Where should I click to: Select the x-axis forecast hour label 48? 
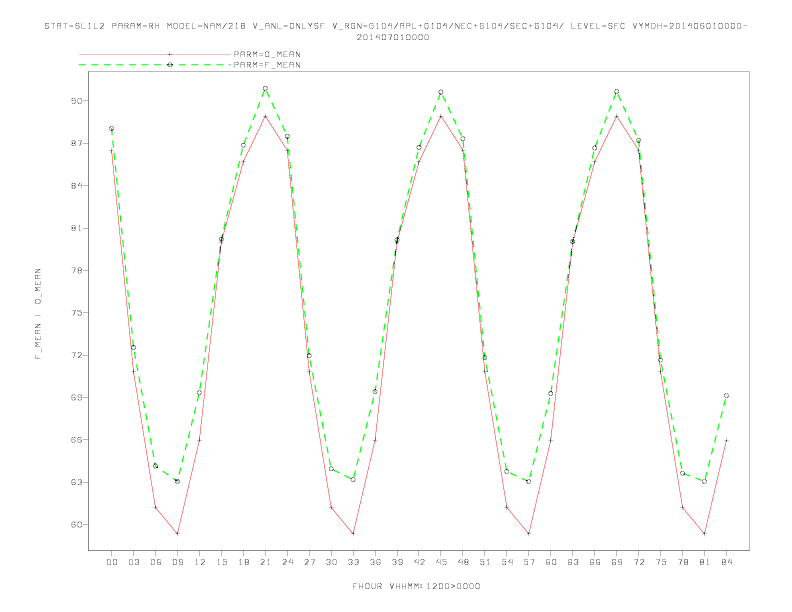point(463,562)
